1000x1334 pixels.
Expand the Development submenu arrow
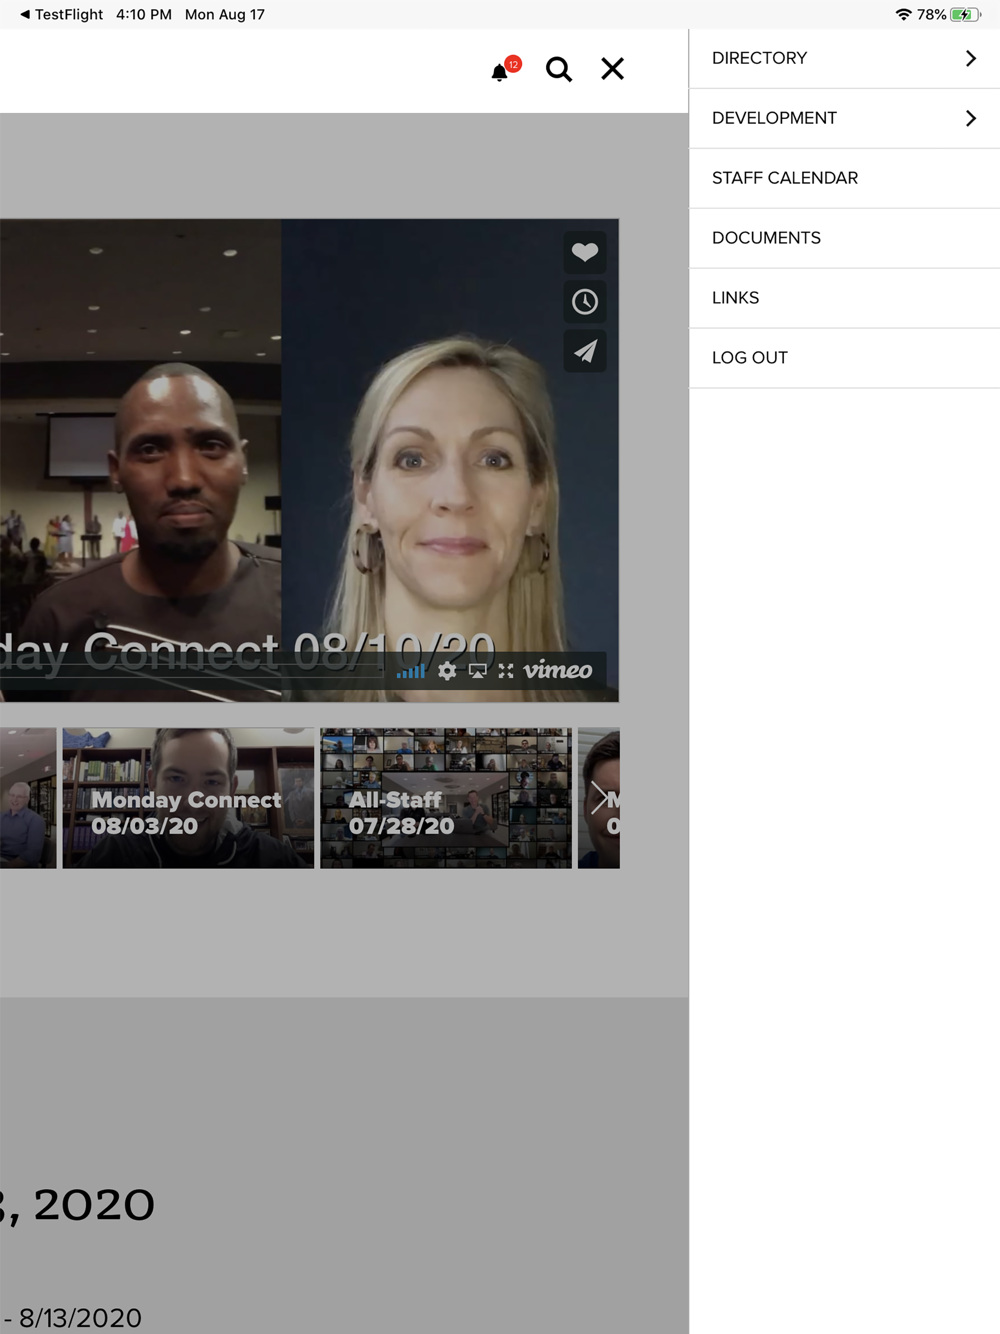tap(970, 118)
